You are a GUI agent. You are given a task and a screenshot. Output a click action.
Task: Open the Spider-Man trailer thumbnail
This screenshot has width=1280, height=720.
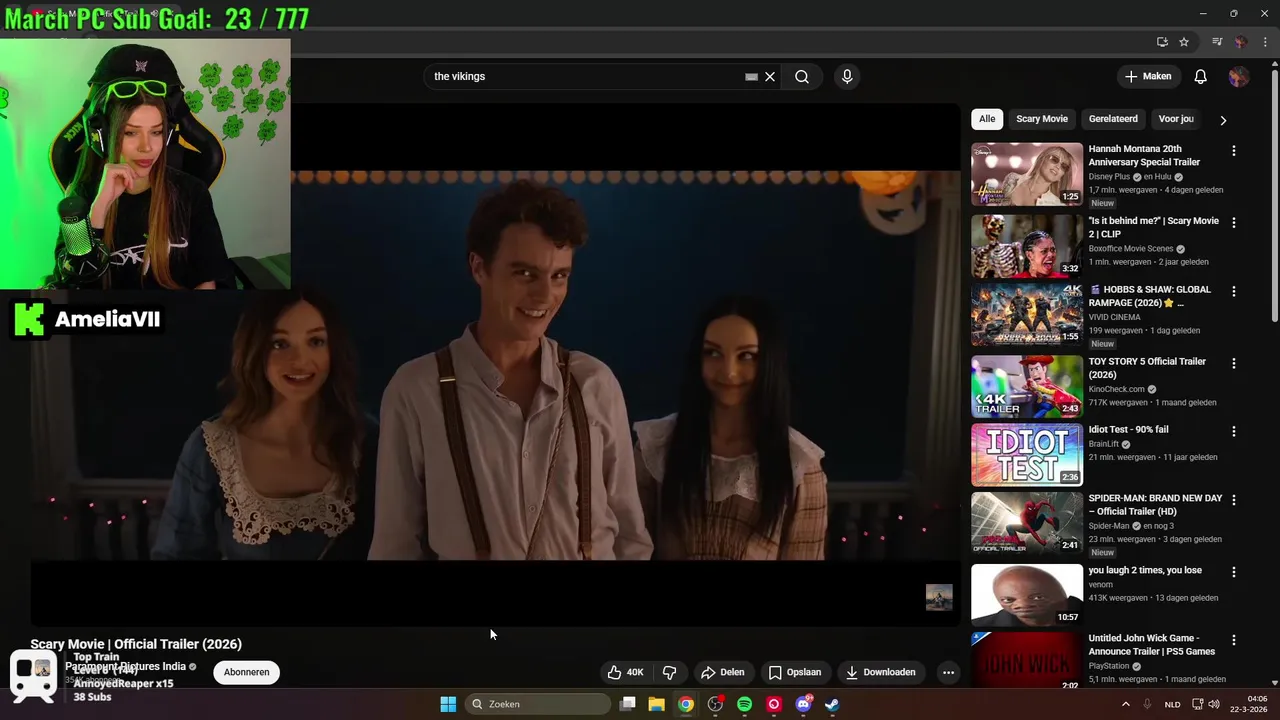[x=1027, y=523]
